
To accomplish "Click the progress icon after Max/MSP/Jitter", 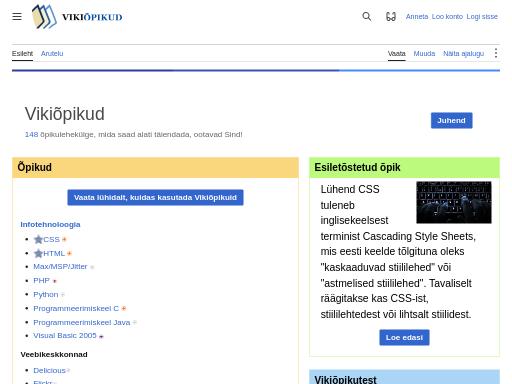I will click(92, 267).
